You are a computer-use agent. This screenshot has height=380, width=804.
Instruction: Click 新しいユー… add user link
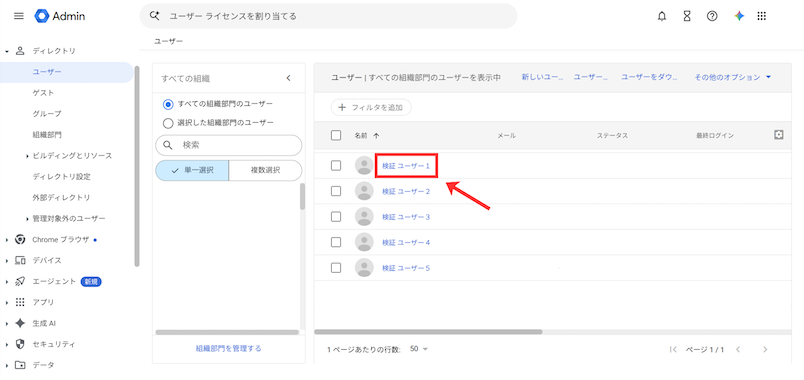point(543,77)
